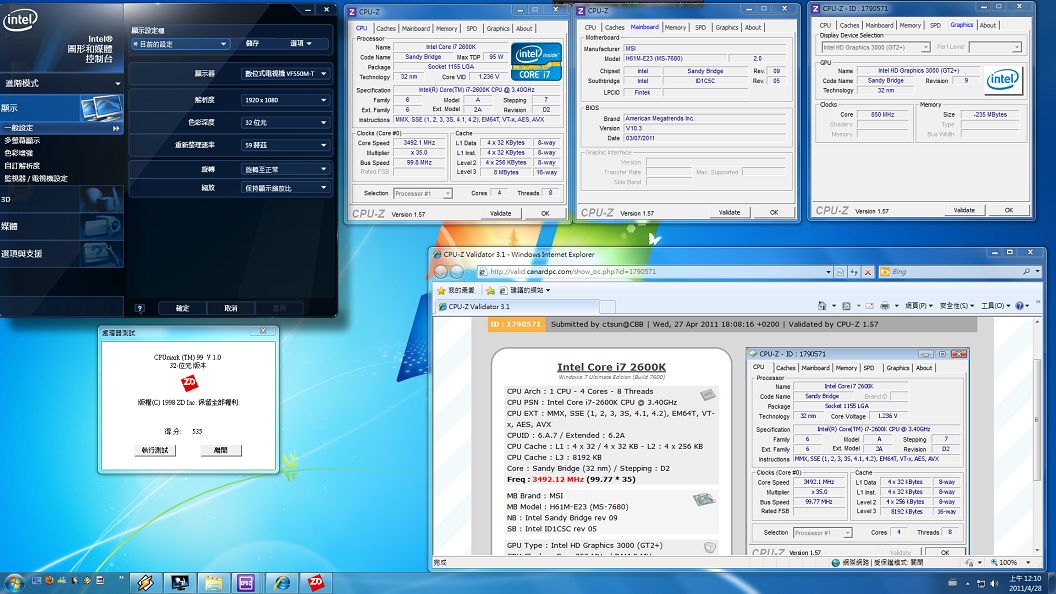
Task: Click the IE forward navigation button
Action: pyautogui.click(x=457, y=271)
